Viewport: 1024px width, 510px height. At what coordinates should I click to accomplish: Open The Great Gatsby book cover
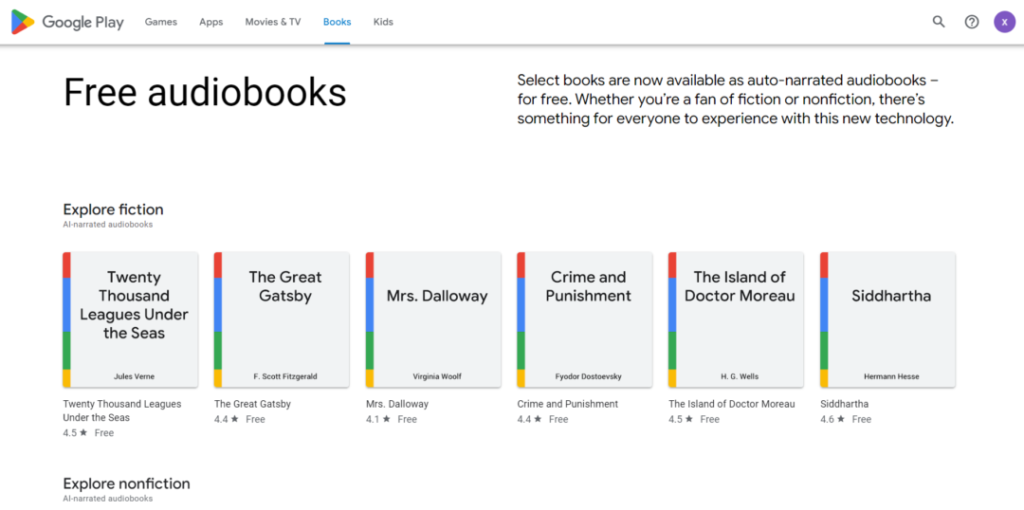coord(281,320)
